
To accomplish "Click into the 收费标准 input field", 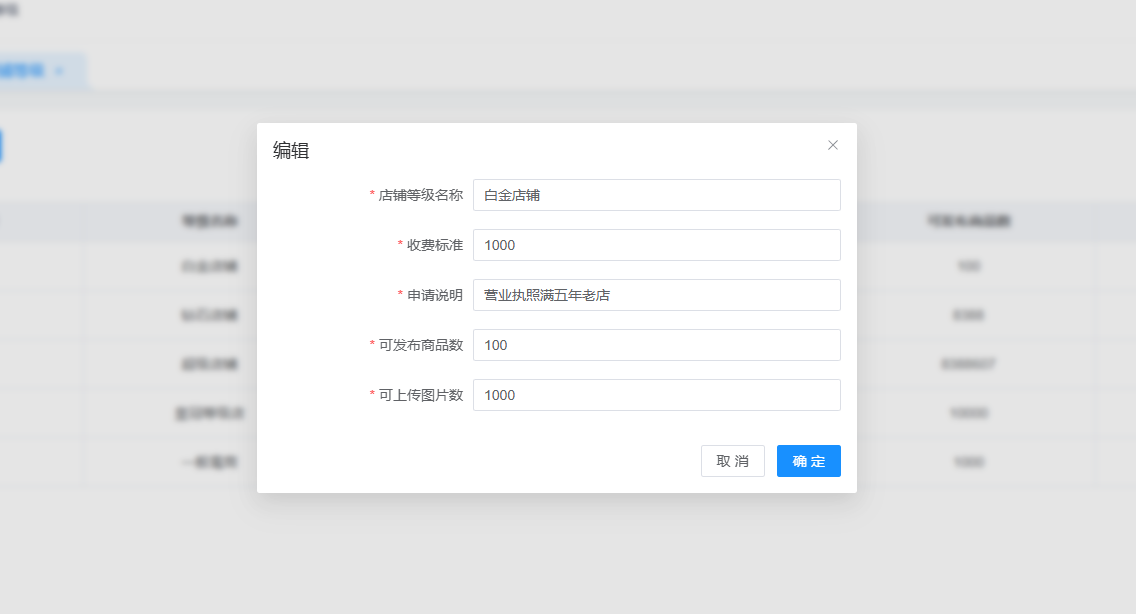I will 656,245.
